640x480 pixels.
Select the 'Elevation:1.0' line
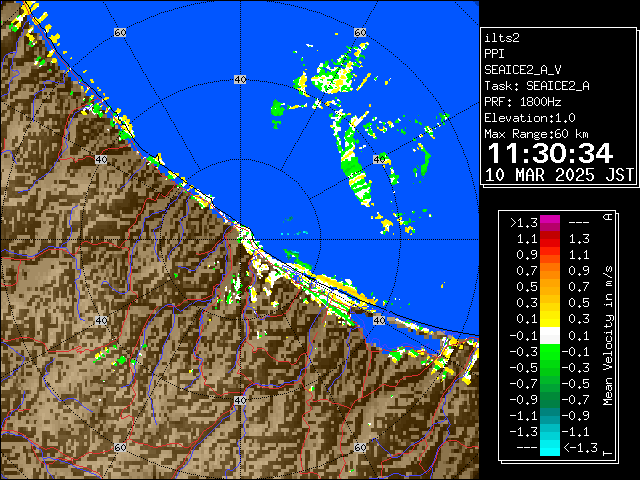[530, 118]
